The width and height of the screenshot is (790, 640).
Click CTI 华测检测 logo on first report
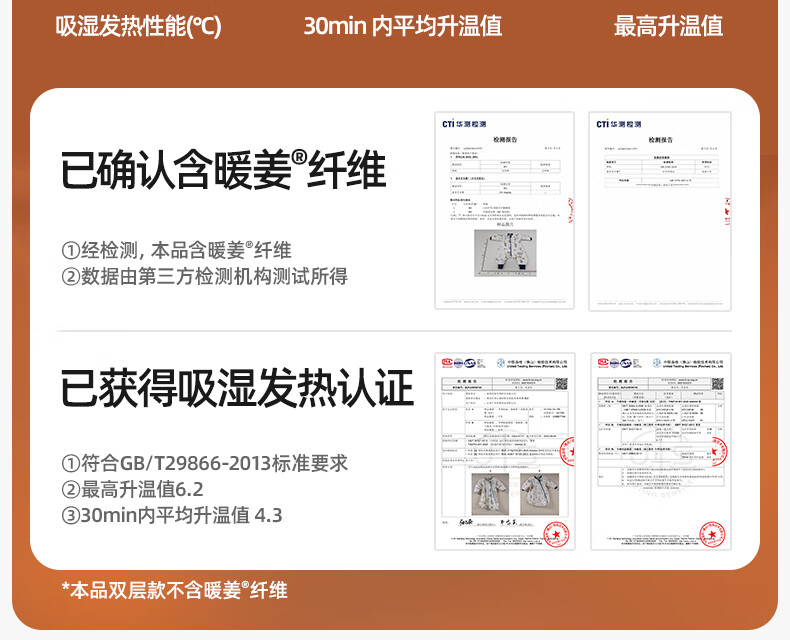coord(464,124)
